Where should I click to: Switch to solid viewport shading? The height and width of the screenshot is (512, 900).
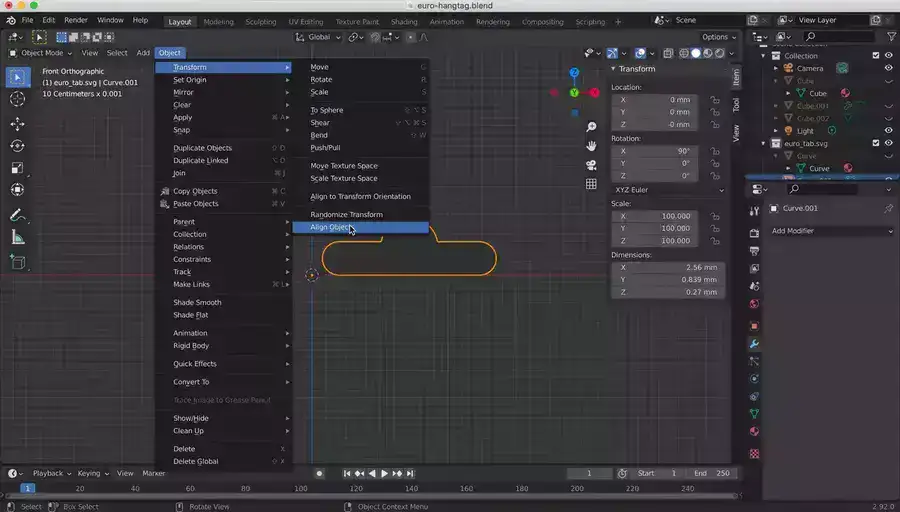point(696,53)
